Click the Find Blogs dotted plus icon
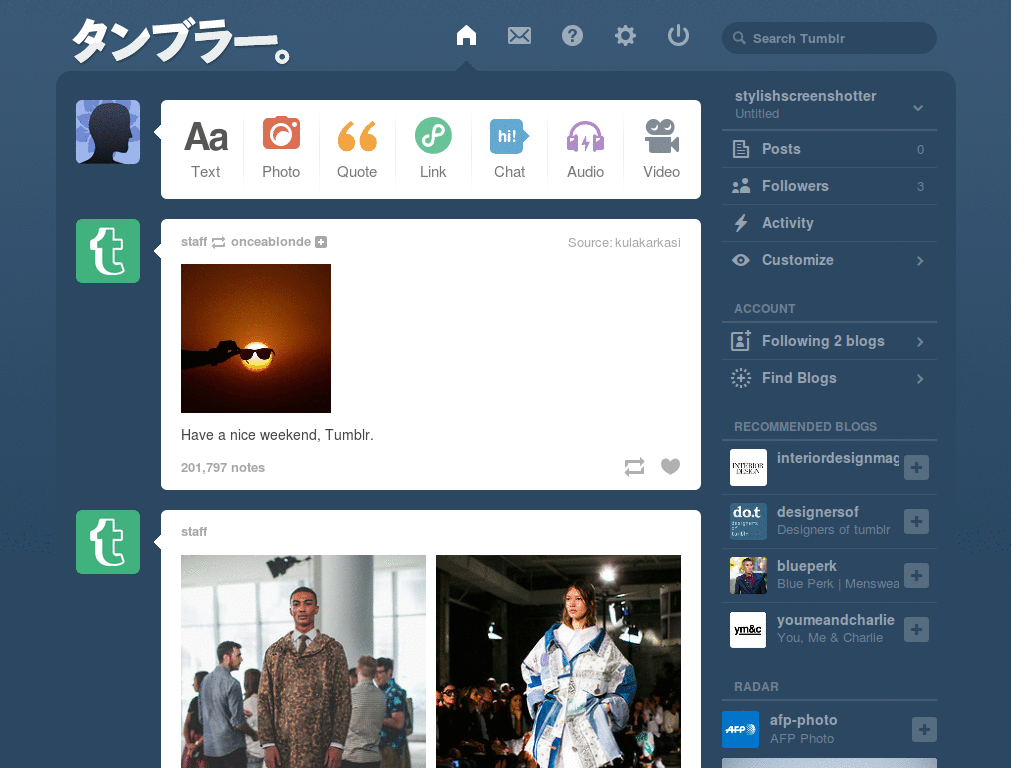The width and height of the screenshot is (1024, 768). [x=741, y=378]
